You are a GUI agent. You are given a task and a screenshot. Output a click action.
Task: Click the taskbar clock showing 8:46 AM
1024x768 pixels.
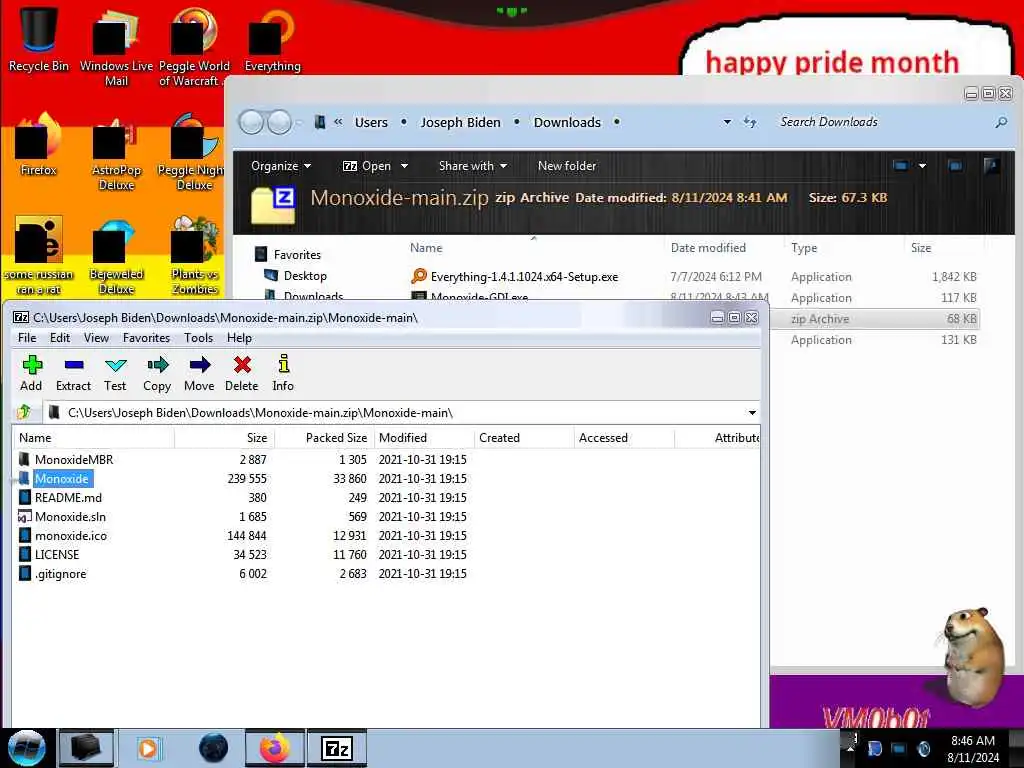972,748
